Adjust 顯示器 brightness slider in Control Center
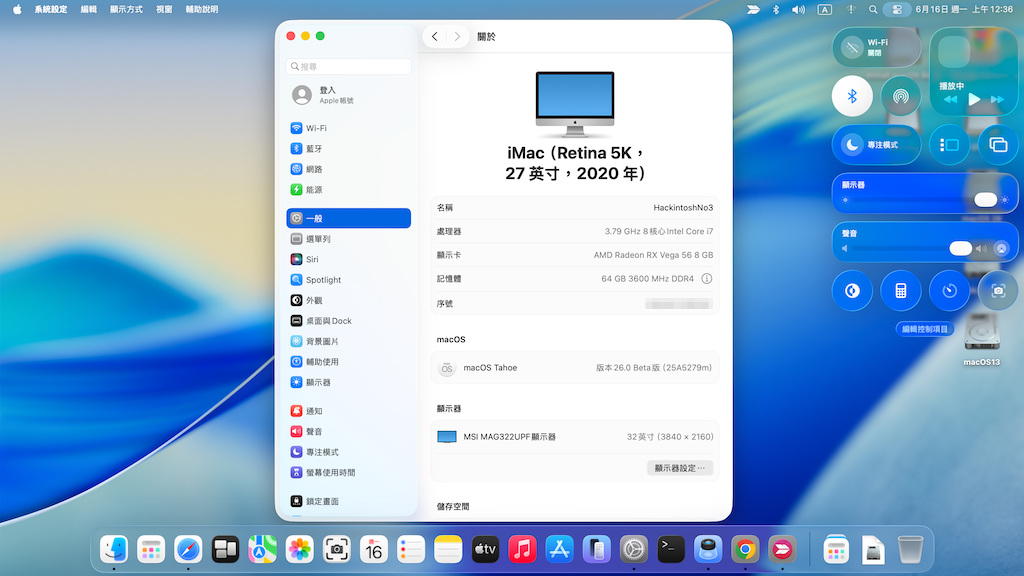The image size is (1024, 576). 925,200
